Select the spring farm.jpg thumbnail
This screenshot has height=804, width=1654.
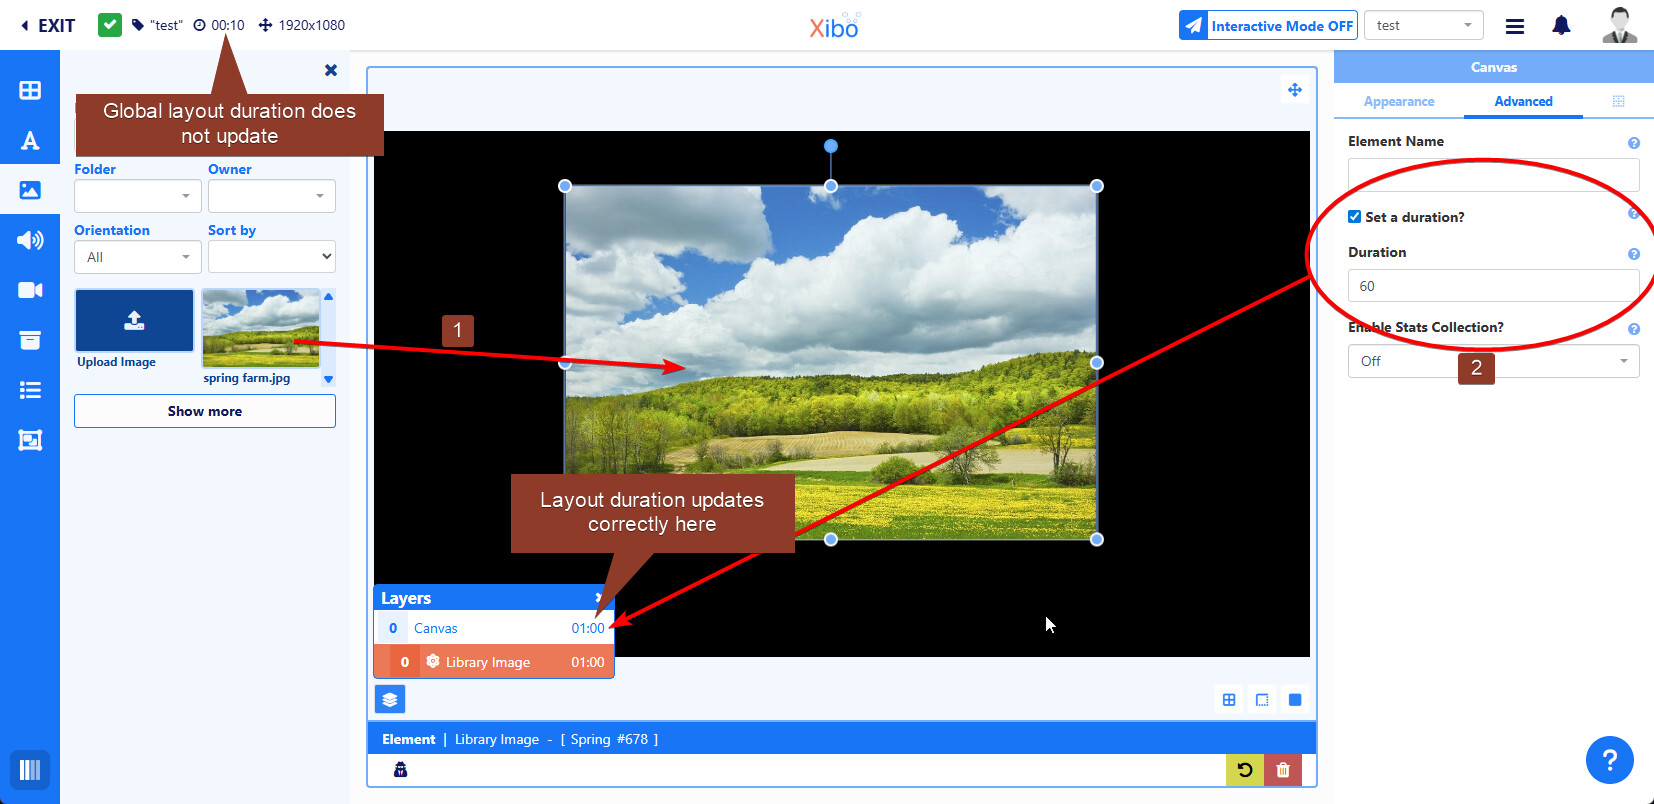coord(261,329)
